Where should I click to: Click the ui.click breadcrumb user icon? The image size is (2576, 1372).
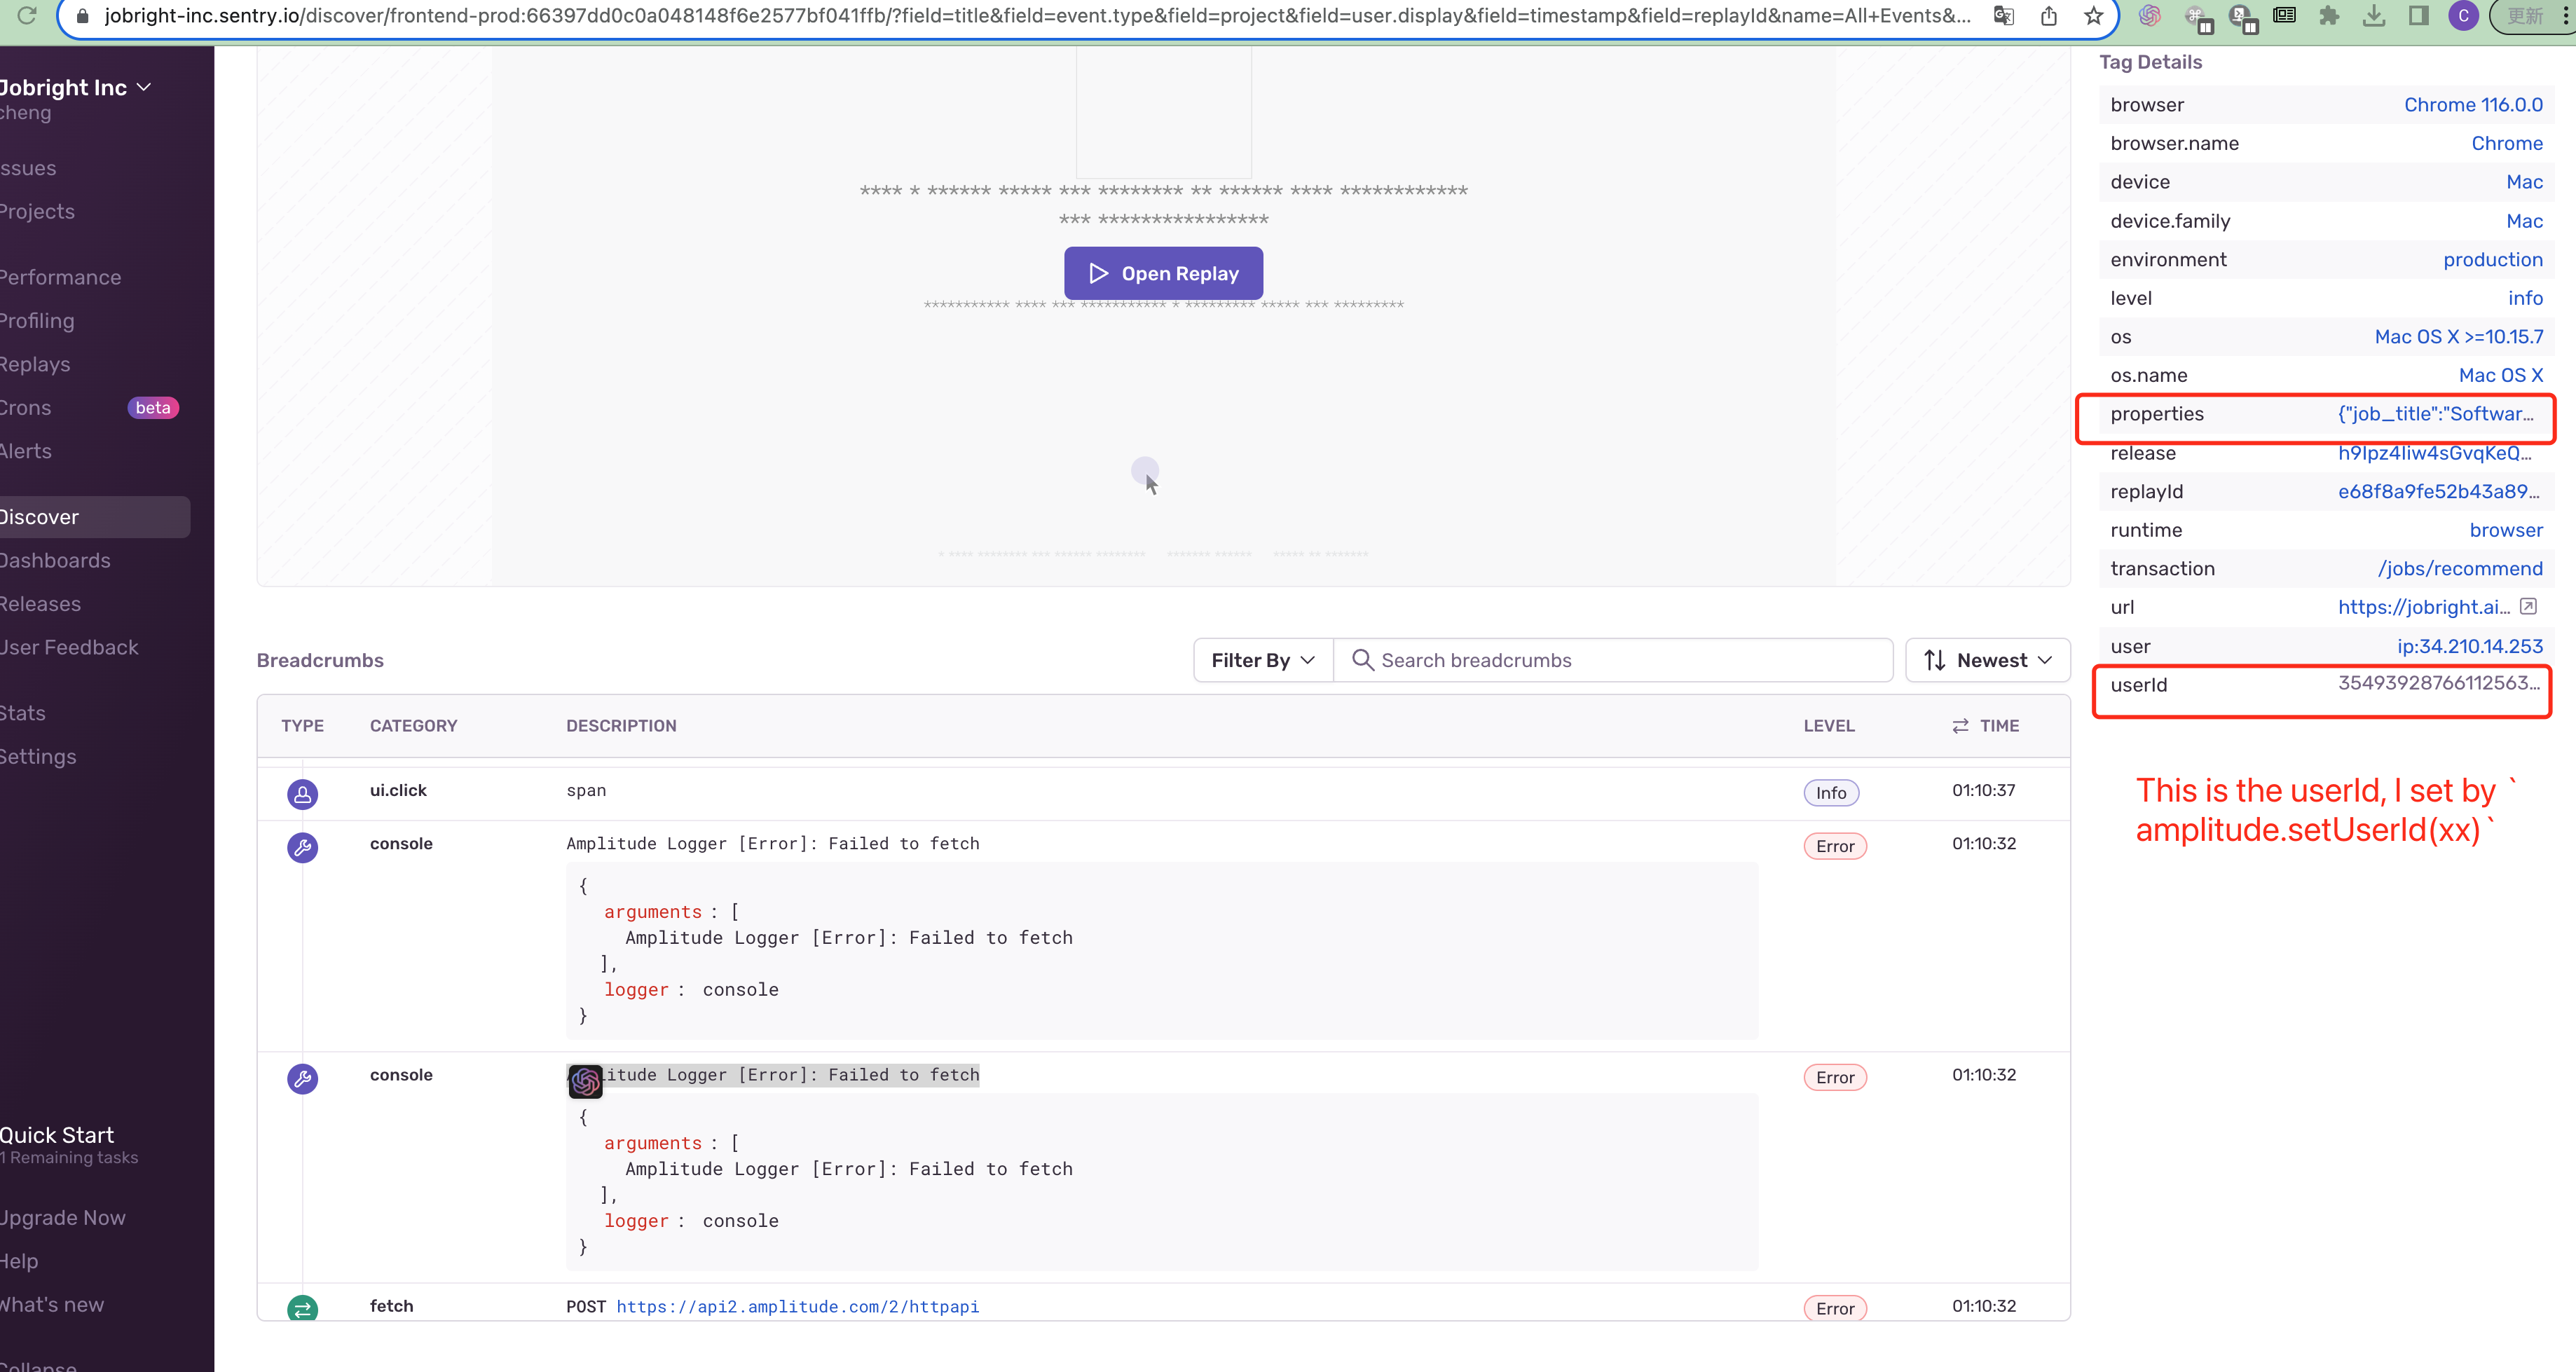[302, 794]
